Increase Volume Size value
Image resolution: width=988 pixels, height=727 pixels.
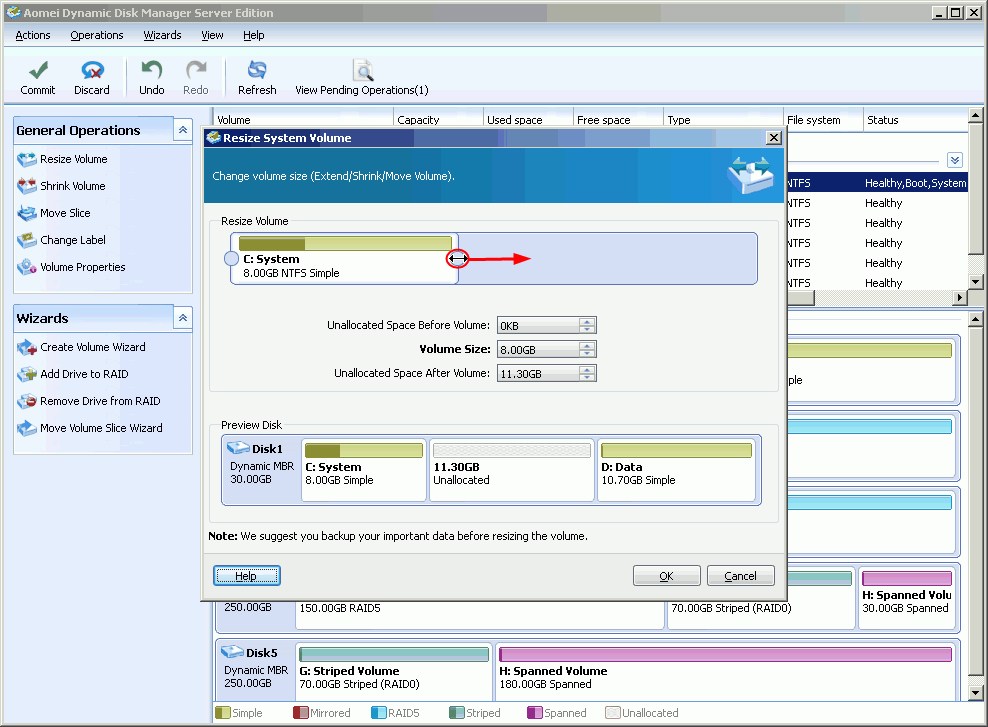tap(587, 345)
